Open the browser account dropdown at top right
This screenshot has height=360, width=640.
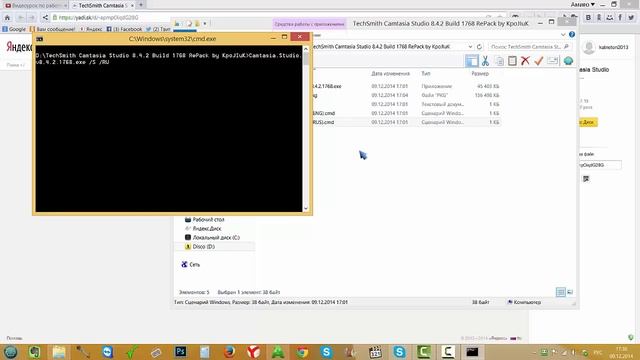(582, 4)
